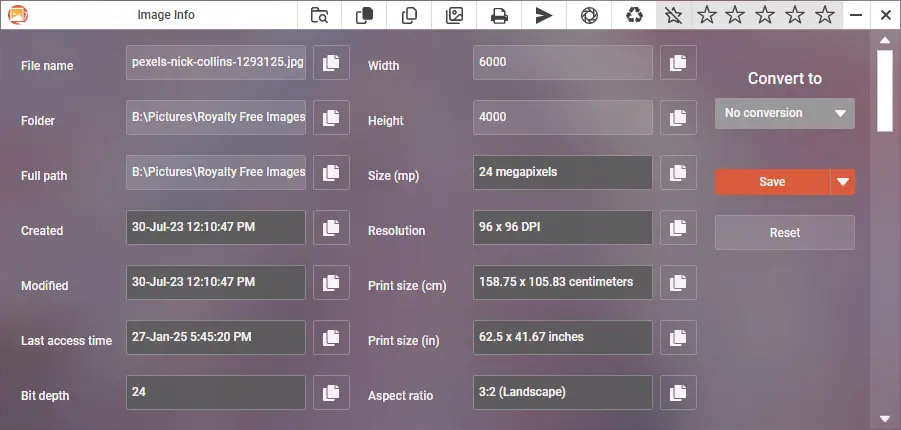This screenshot has width=901, height=430.
Task: Set rating to one star
Action: click(x=706, y=15)
